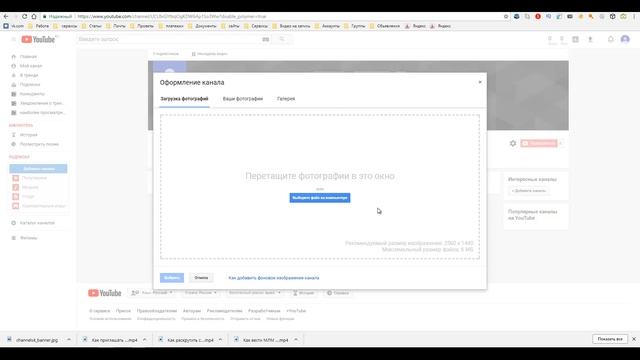The image size is (640, 360).
Task: Open footer История button
Action: pos(304,293)
